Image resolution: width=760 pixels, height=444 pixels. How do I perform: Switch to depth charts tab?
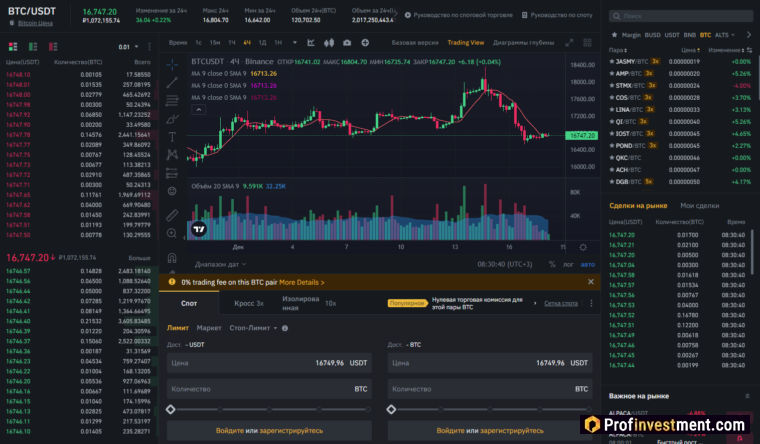pos(523,43)
